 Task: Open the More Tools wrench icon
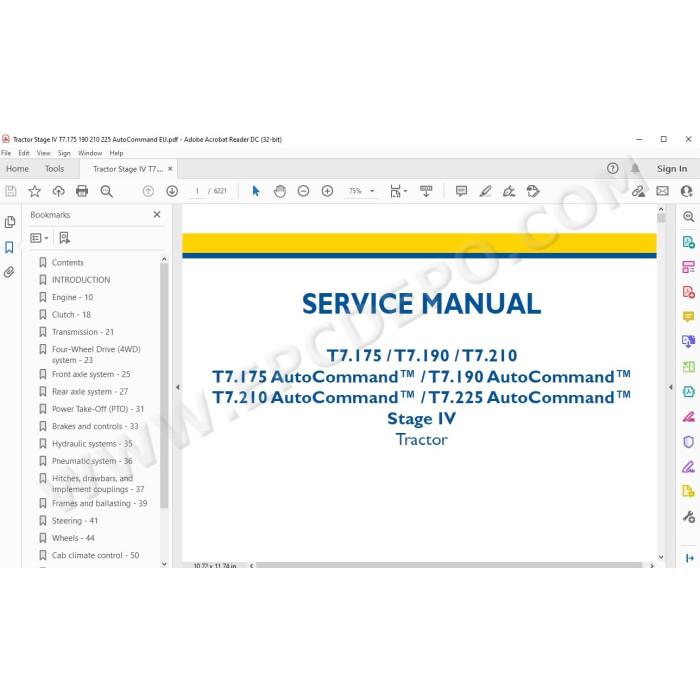tap(689, 517)
